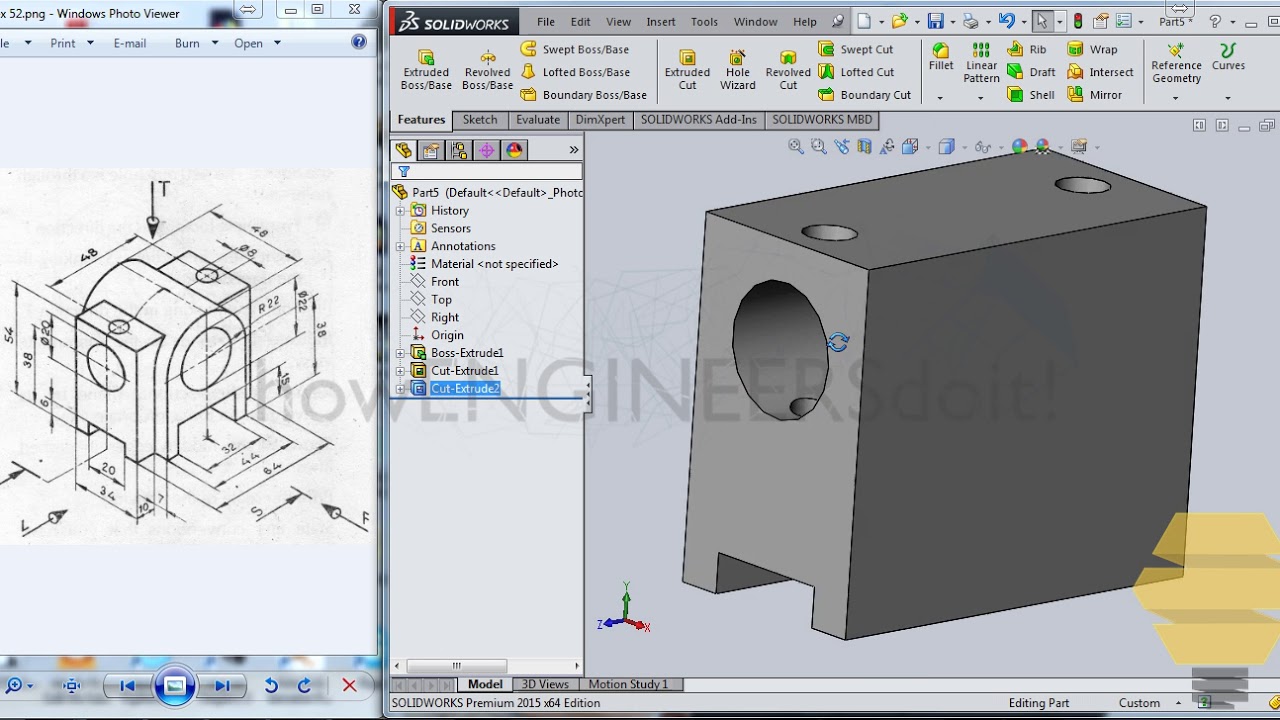Click the Save icon in SolidWorks toolbar
Viewport: 1280px width, 720px height.
point(935,21)
